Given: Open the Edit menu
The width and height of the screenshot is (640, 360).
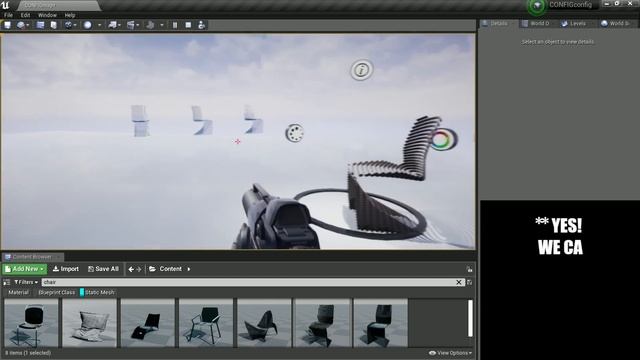Looking at the screenshot, I should pos(25,15).
